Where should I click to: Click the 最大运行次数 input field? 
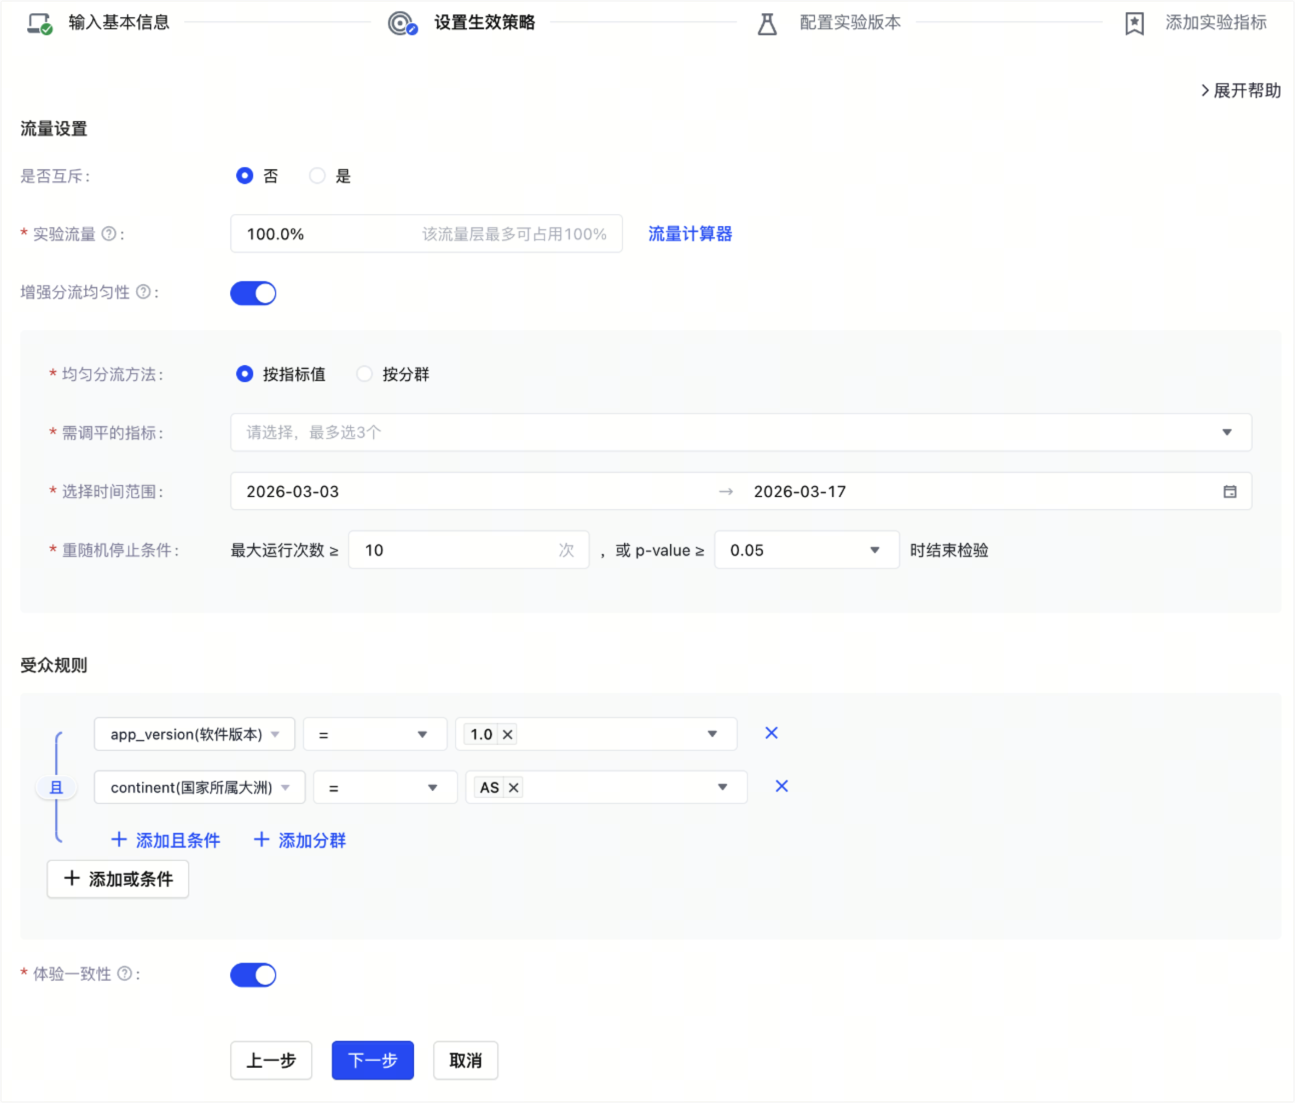[455, 550]
